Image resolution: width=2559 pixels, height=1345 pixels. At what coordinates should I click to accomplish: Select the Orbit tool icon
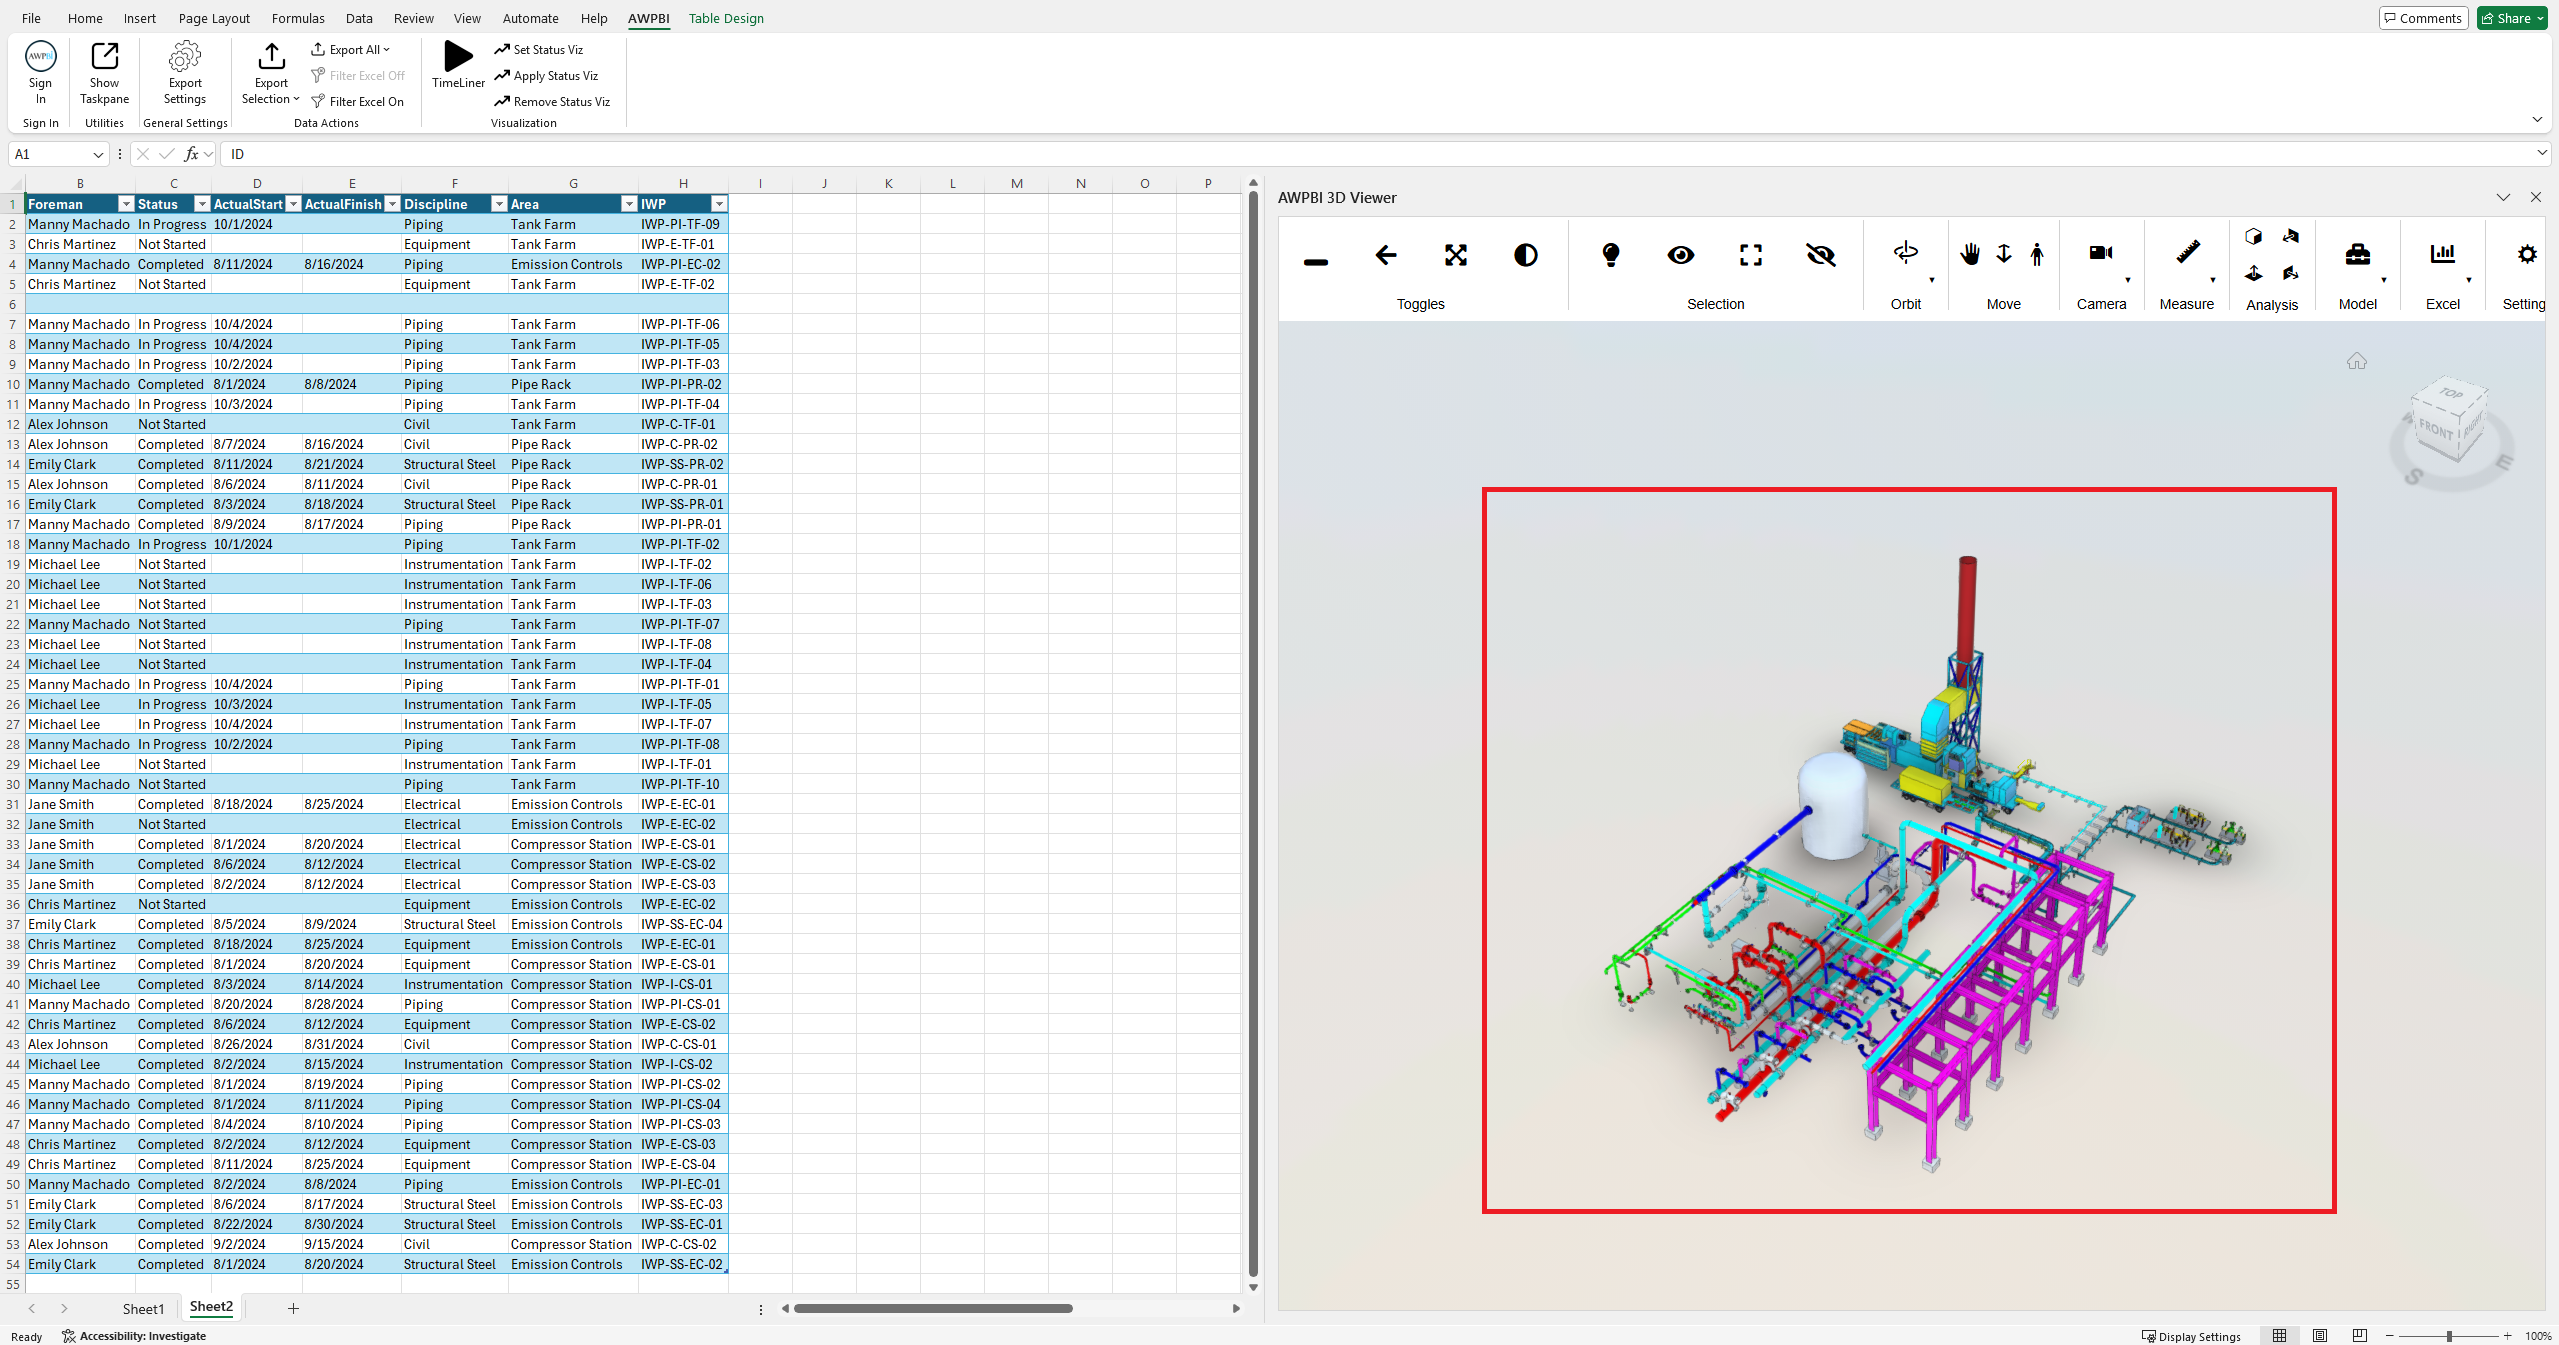click(1906, 253)
